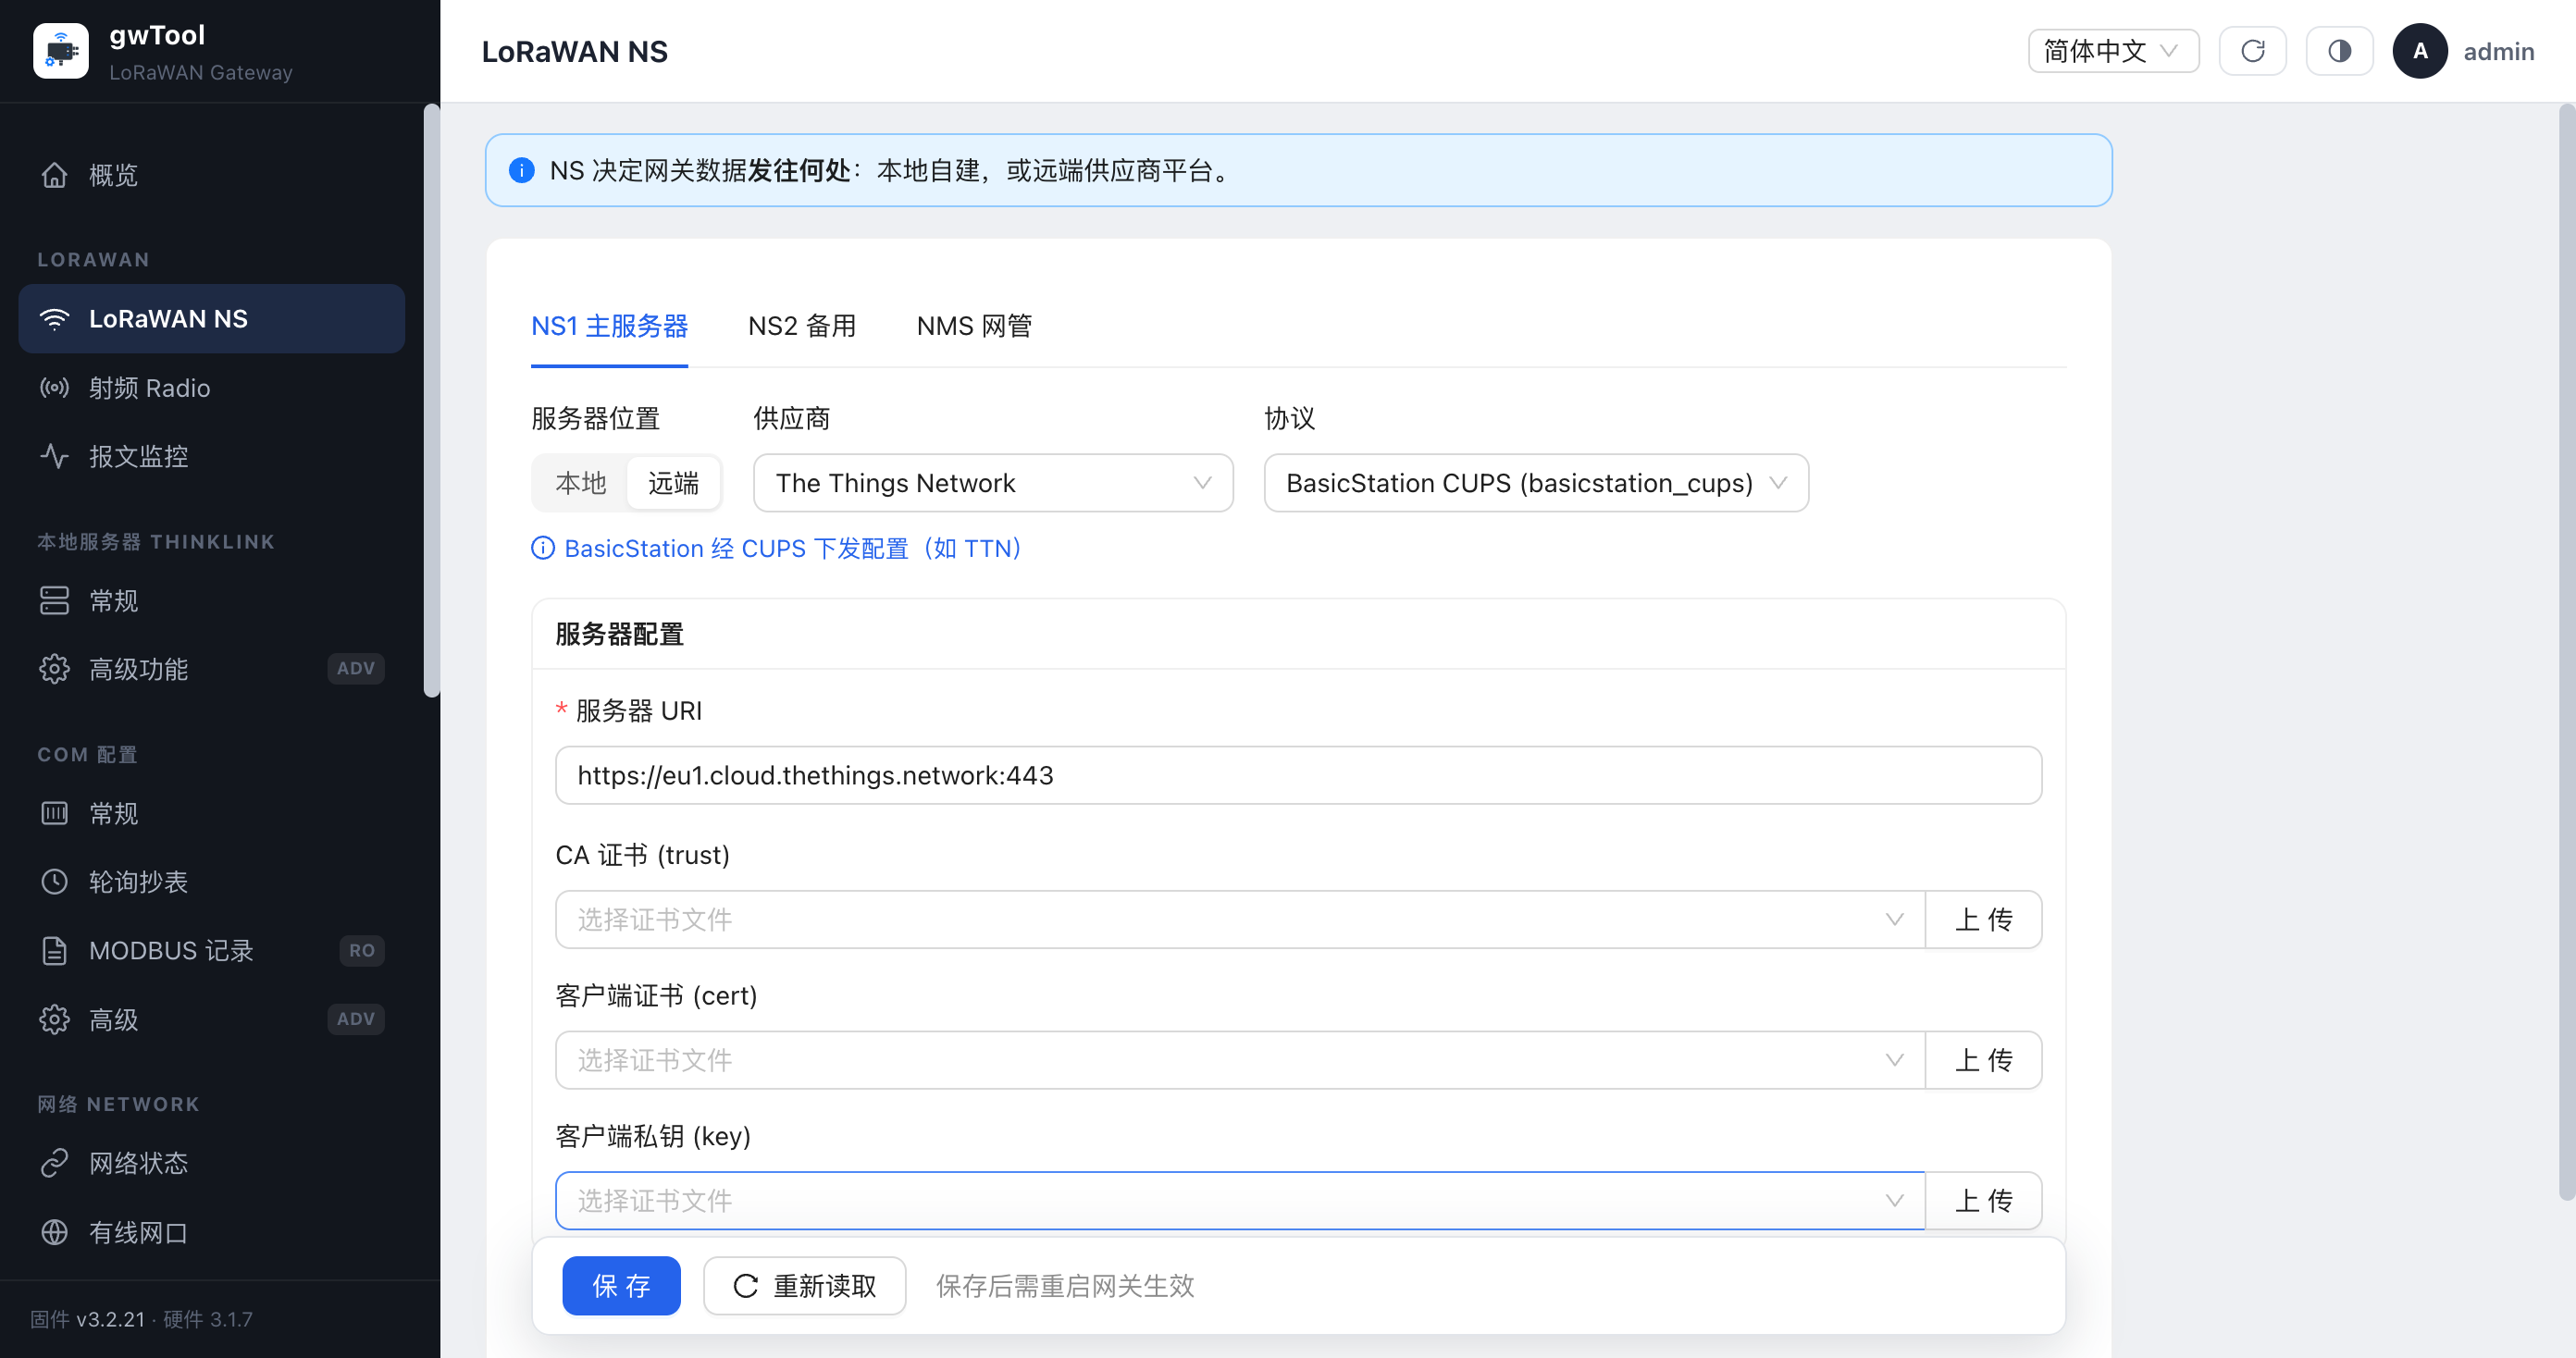
Task: Click the ADV badge on COM 高级
Action: click(356, 1019)
